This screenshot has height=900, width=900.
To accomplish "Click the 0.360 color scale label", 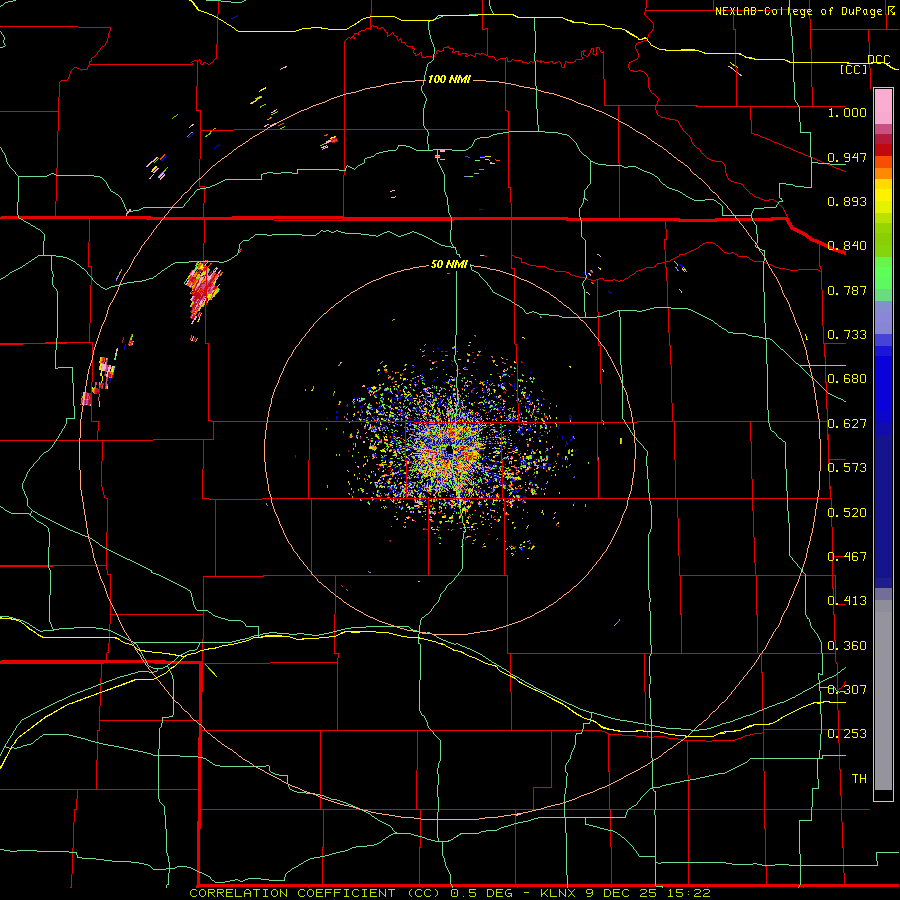I will 847,646.
